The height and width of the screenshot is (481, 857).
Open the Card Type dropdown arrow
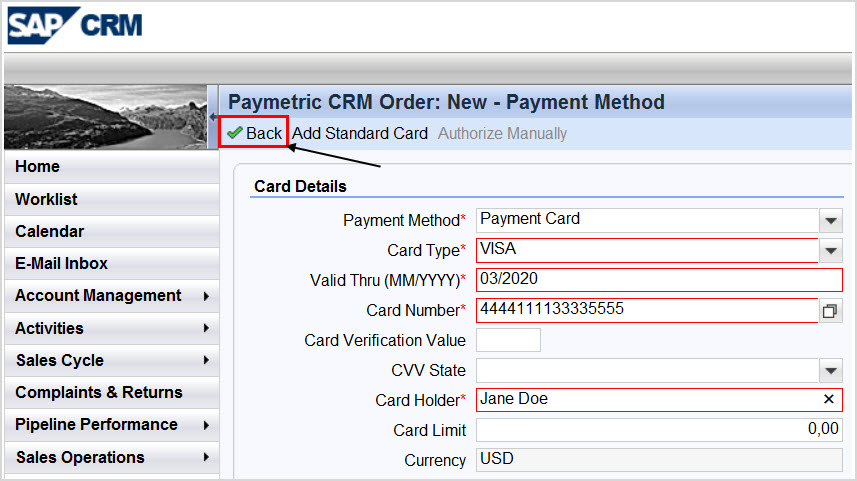(831, 251)
